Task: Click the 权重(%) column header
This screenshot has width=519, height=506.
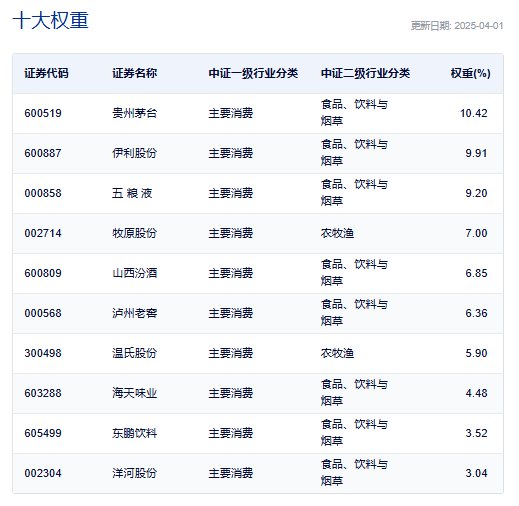Action: pos(470,73)
